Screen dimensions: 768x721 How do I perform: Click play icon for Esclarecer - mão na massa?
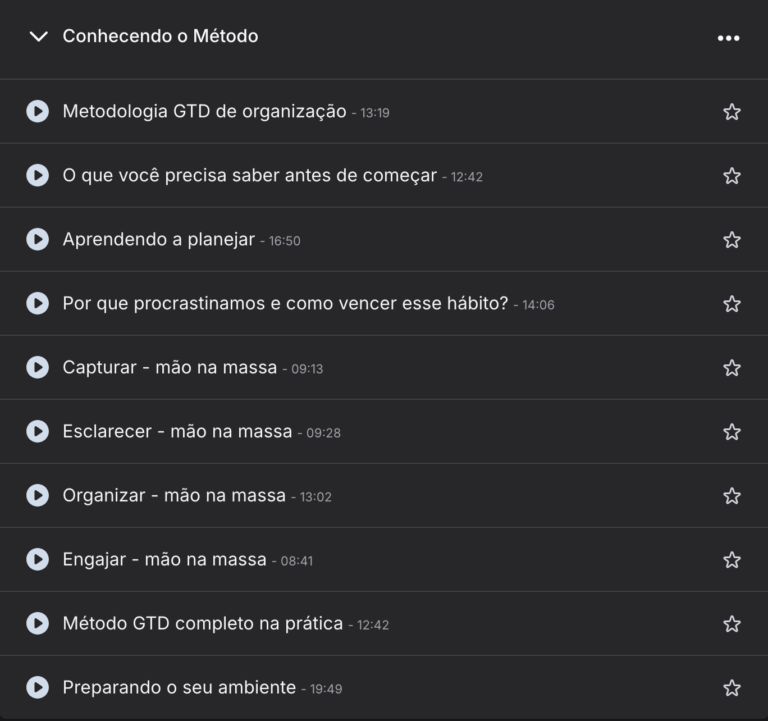(x=37, y=431)
